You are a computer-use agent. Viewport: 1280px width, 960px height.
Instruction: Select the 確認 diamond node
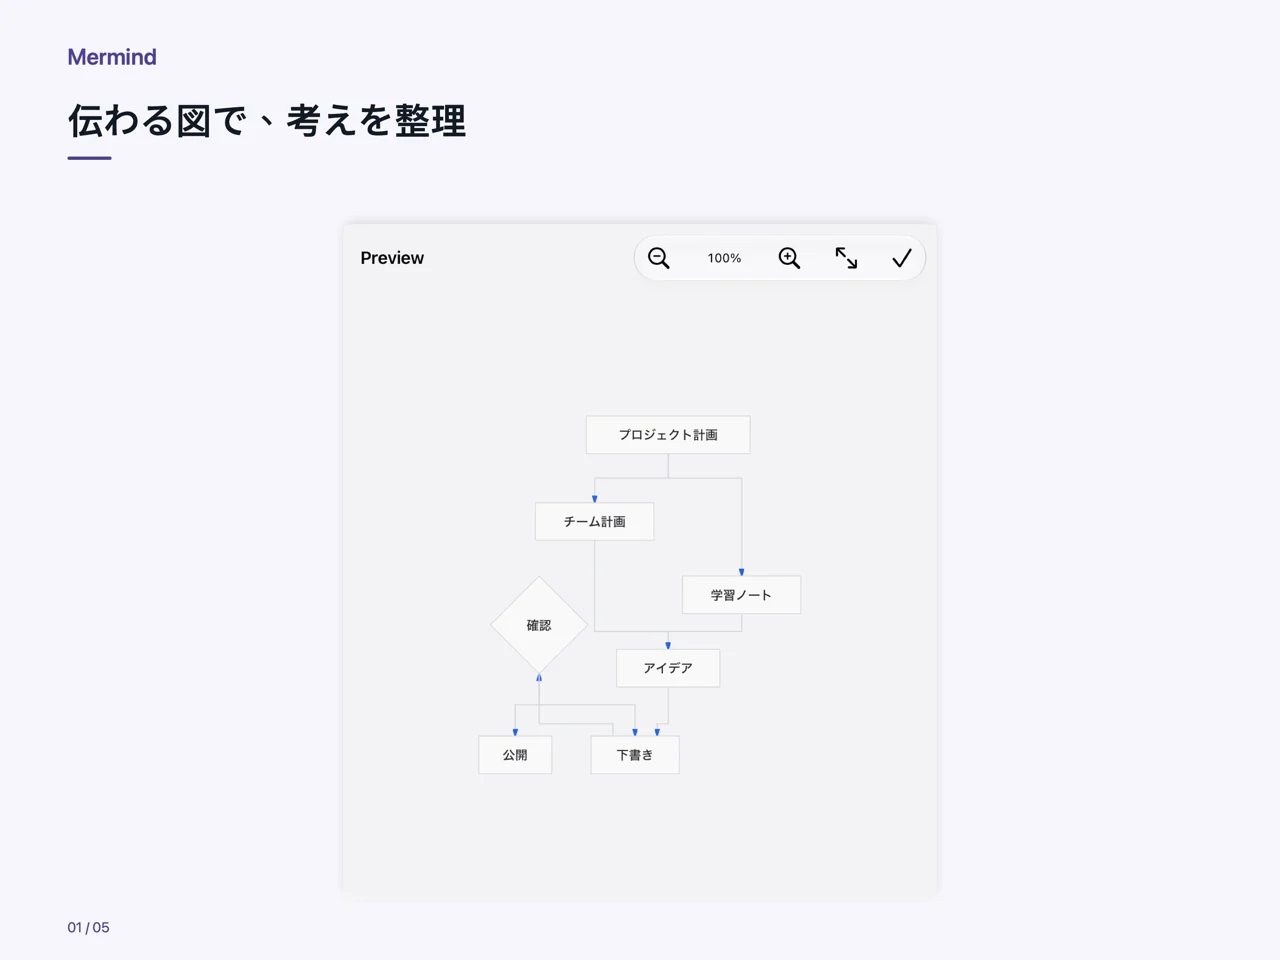(539, 625)
